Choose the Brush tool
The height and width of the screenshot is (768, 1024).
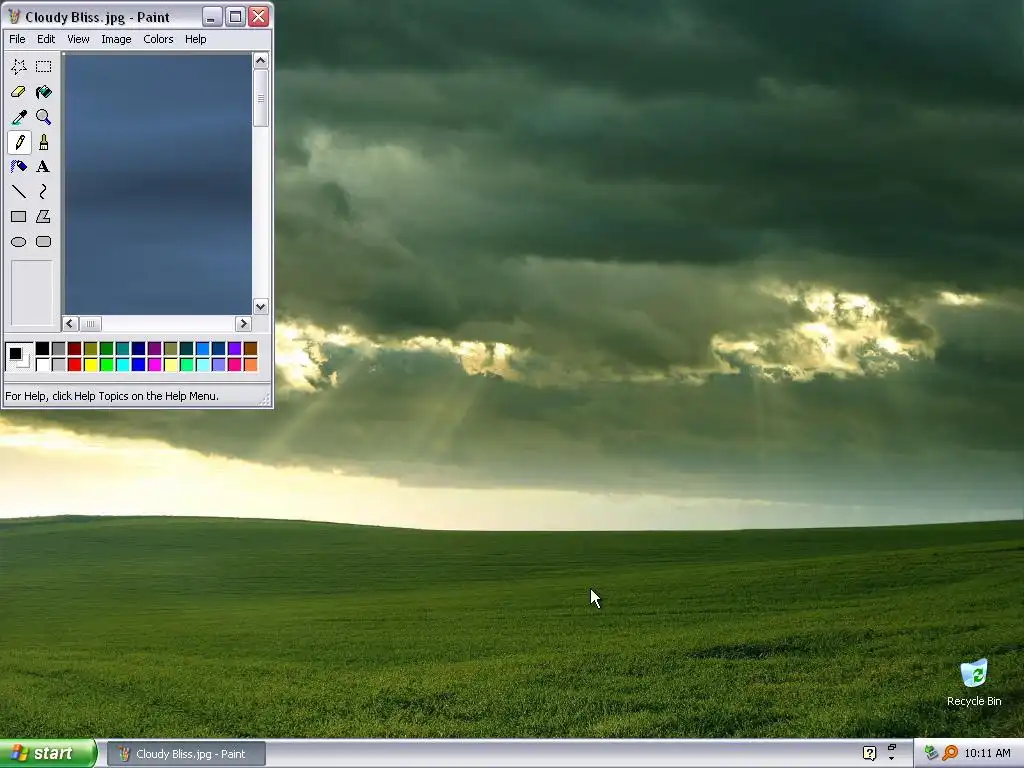(44, 142)
